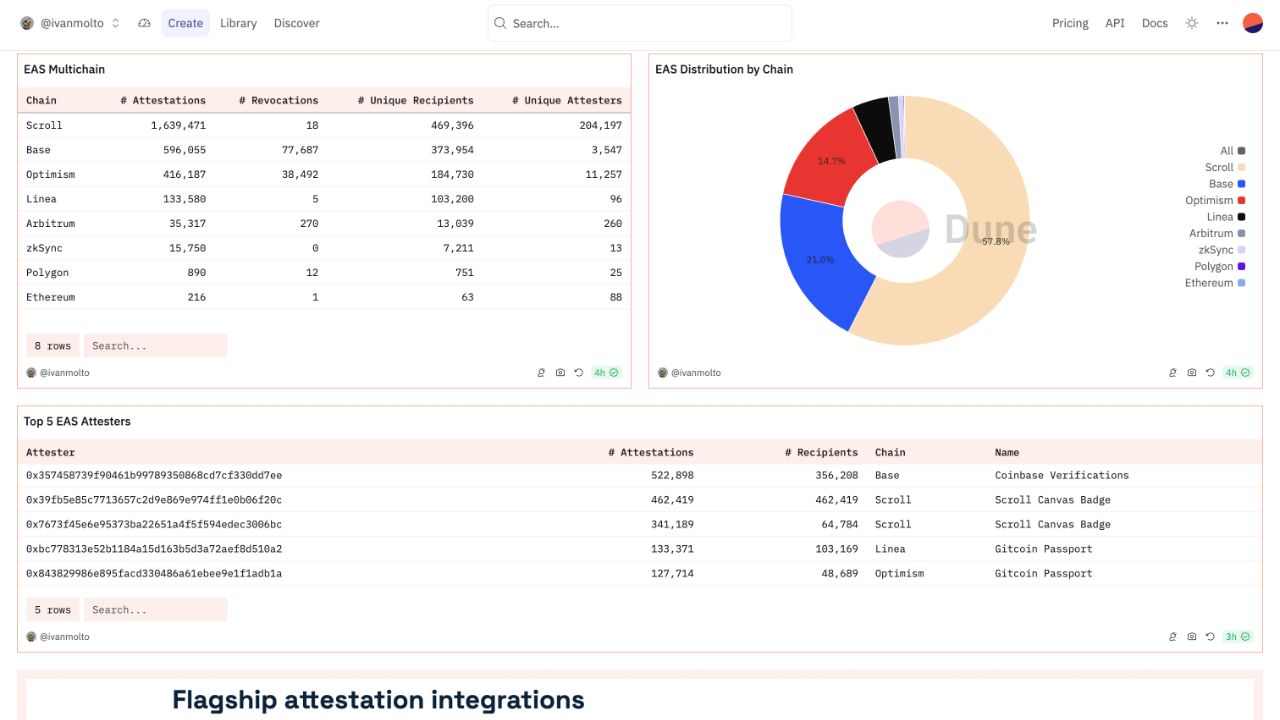Expand the @ivanmolto workspace switcher chevron

(115, 23)
